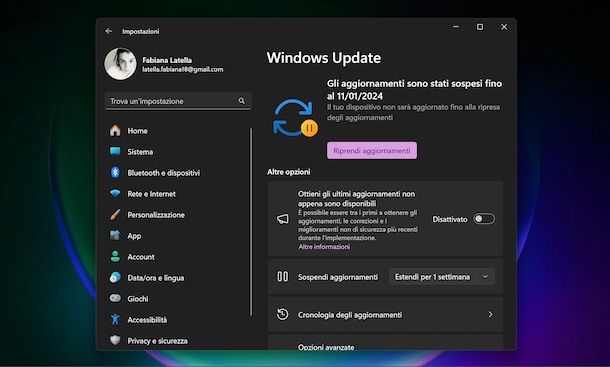Select the Privacy e sicurezza shield icon
The height and width of the screenshot is (367, 610).
point(115,340)
